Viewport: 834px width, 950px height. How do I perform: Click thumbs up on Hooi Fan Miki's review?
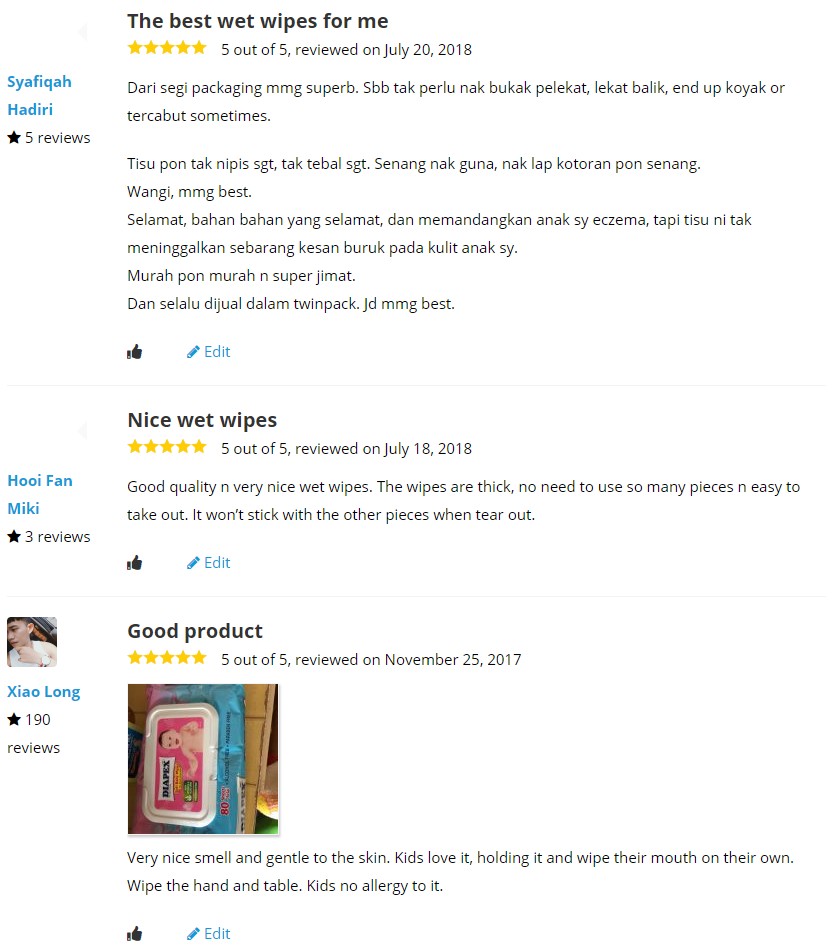click(134, 563)
